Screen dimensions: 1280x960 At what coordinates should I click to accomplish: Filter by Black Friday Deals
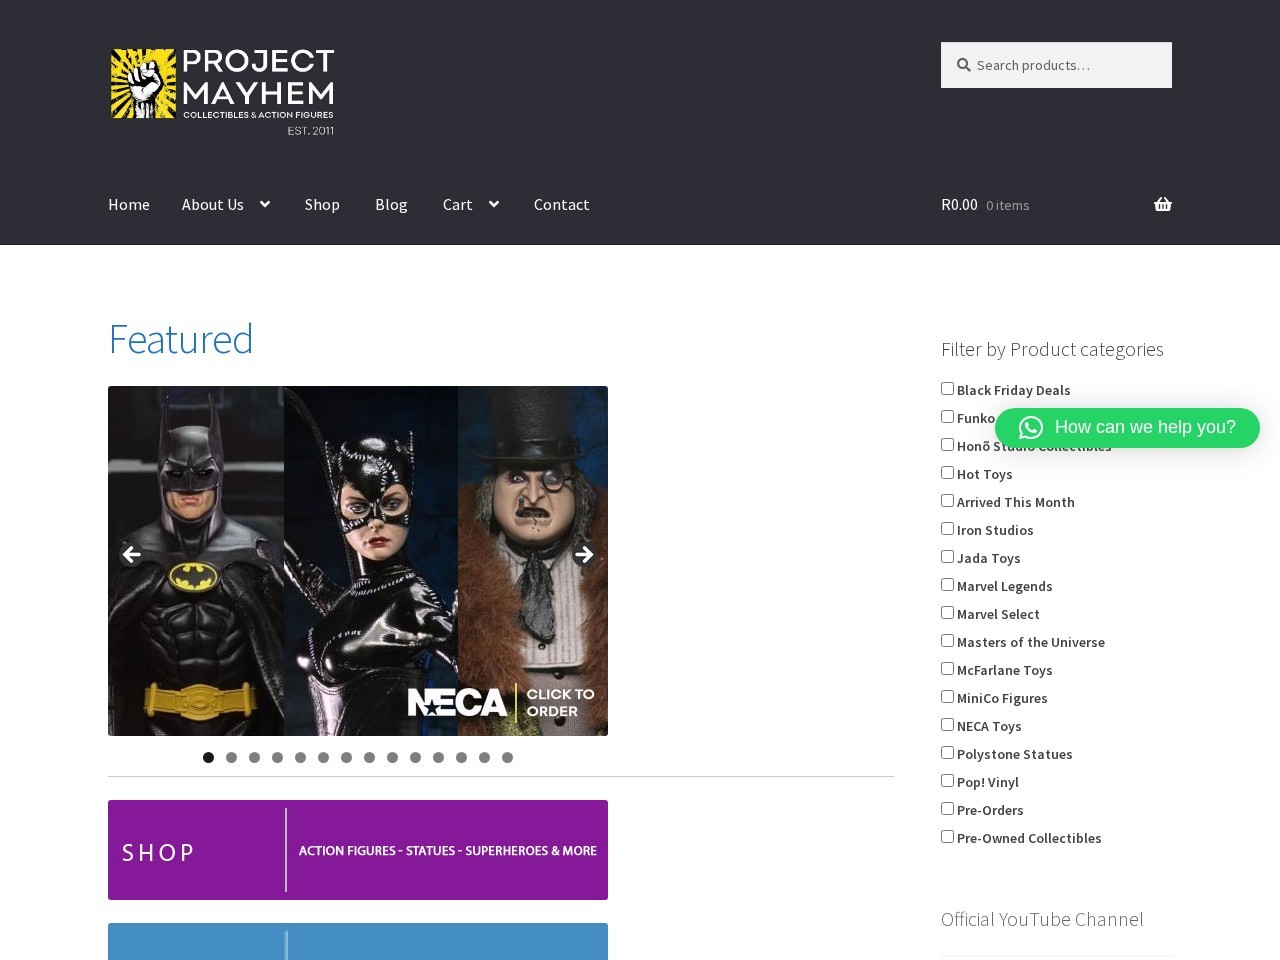947,388
